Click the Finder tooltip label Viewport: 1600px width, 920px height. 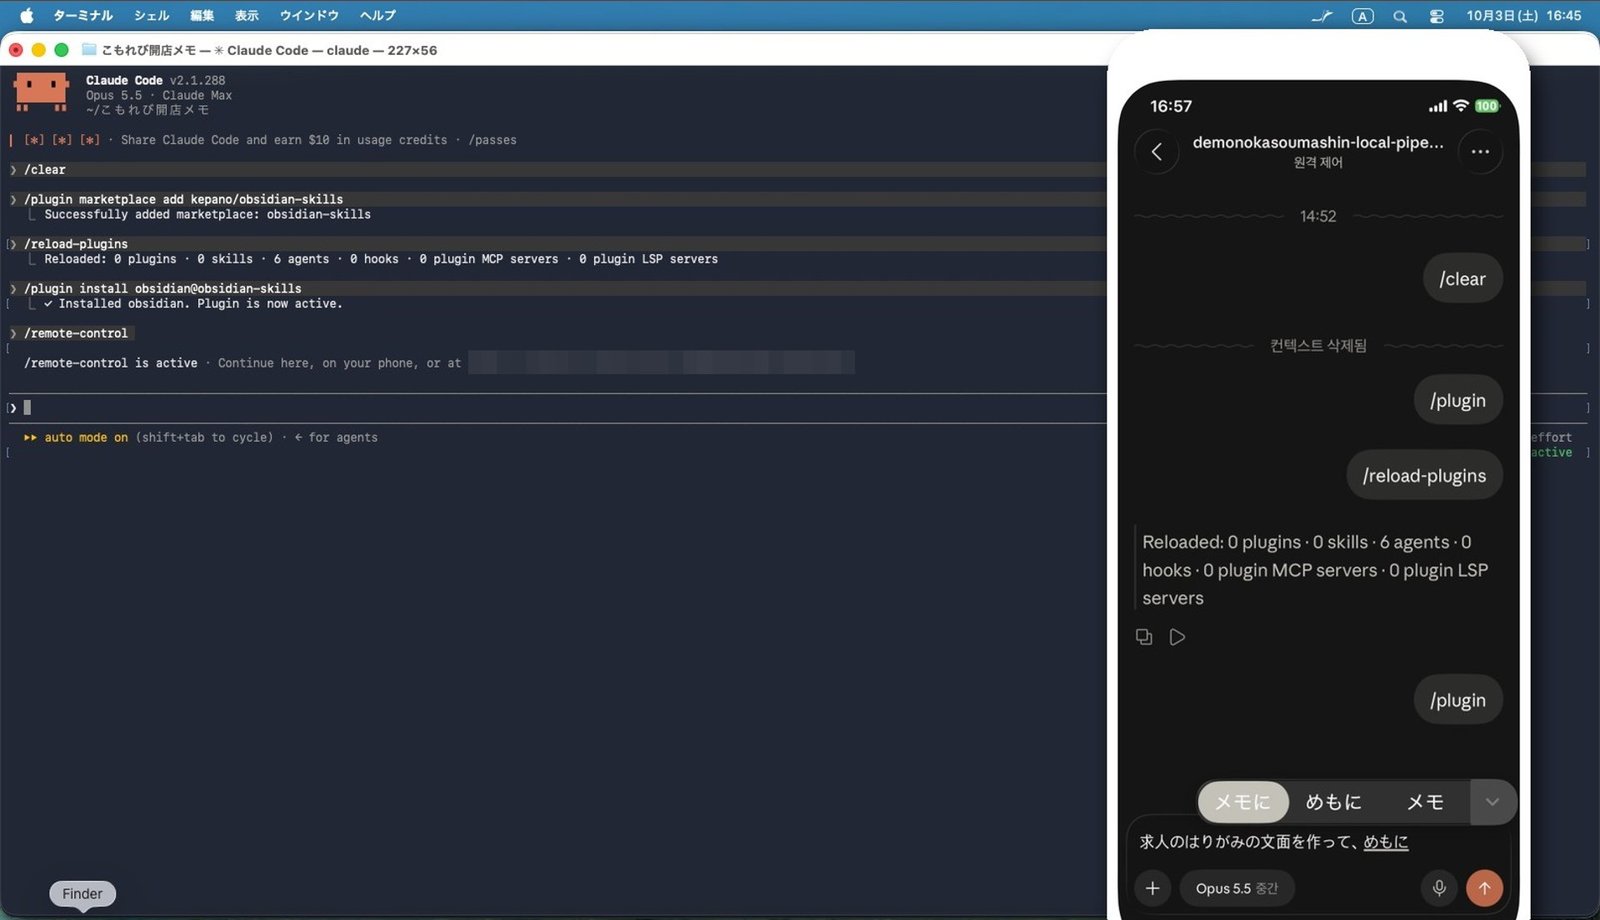[82, 894]
